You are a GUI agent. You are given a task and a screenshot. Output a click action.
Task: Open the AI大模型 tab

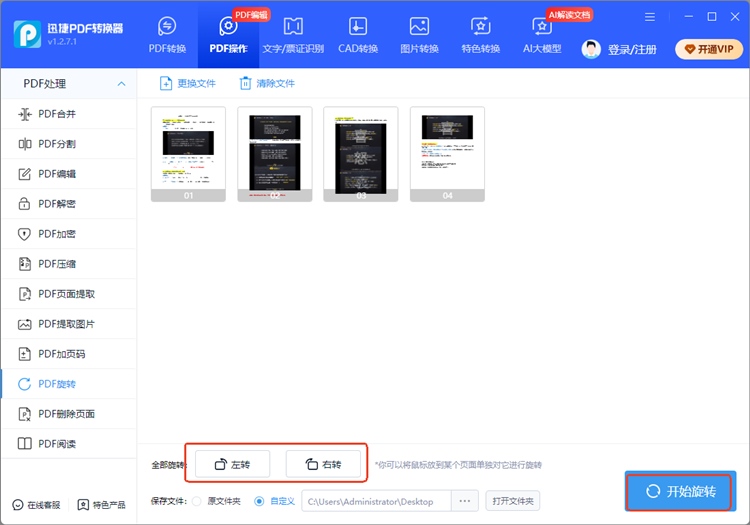tap(542, 35)
